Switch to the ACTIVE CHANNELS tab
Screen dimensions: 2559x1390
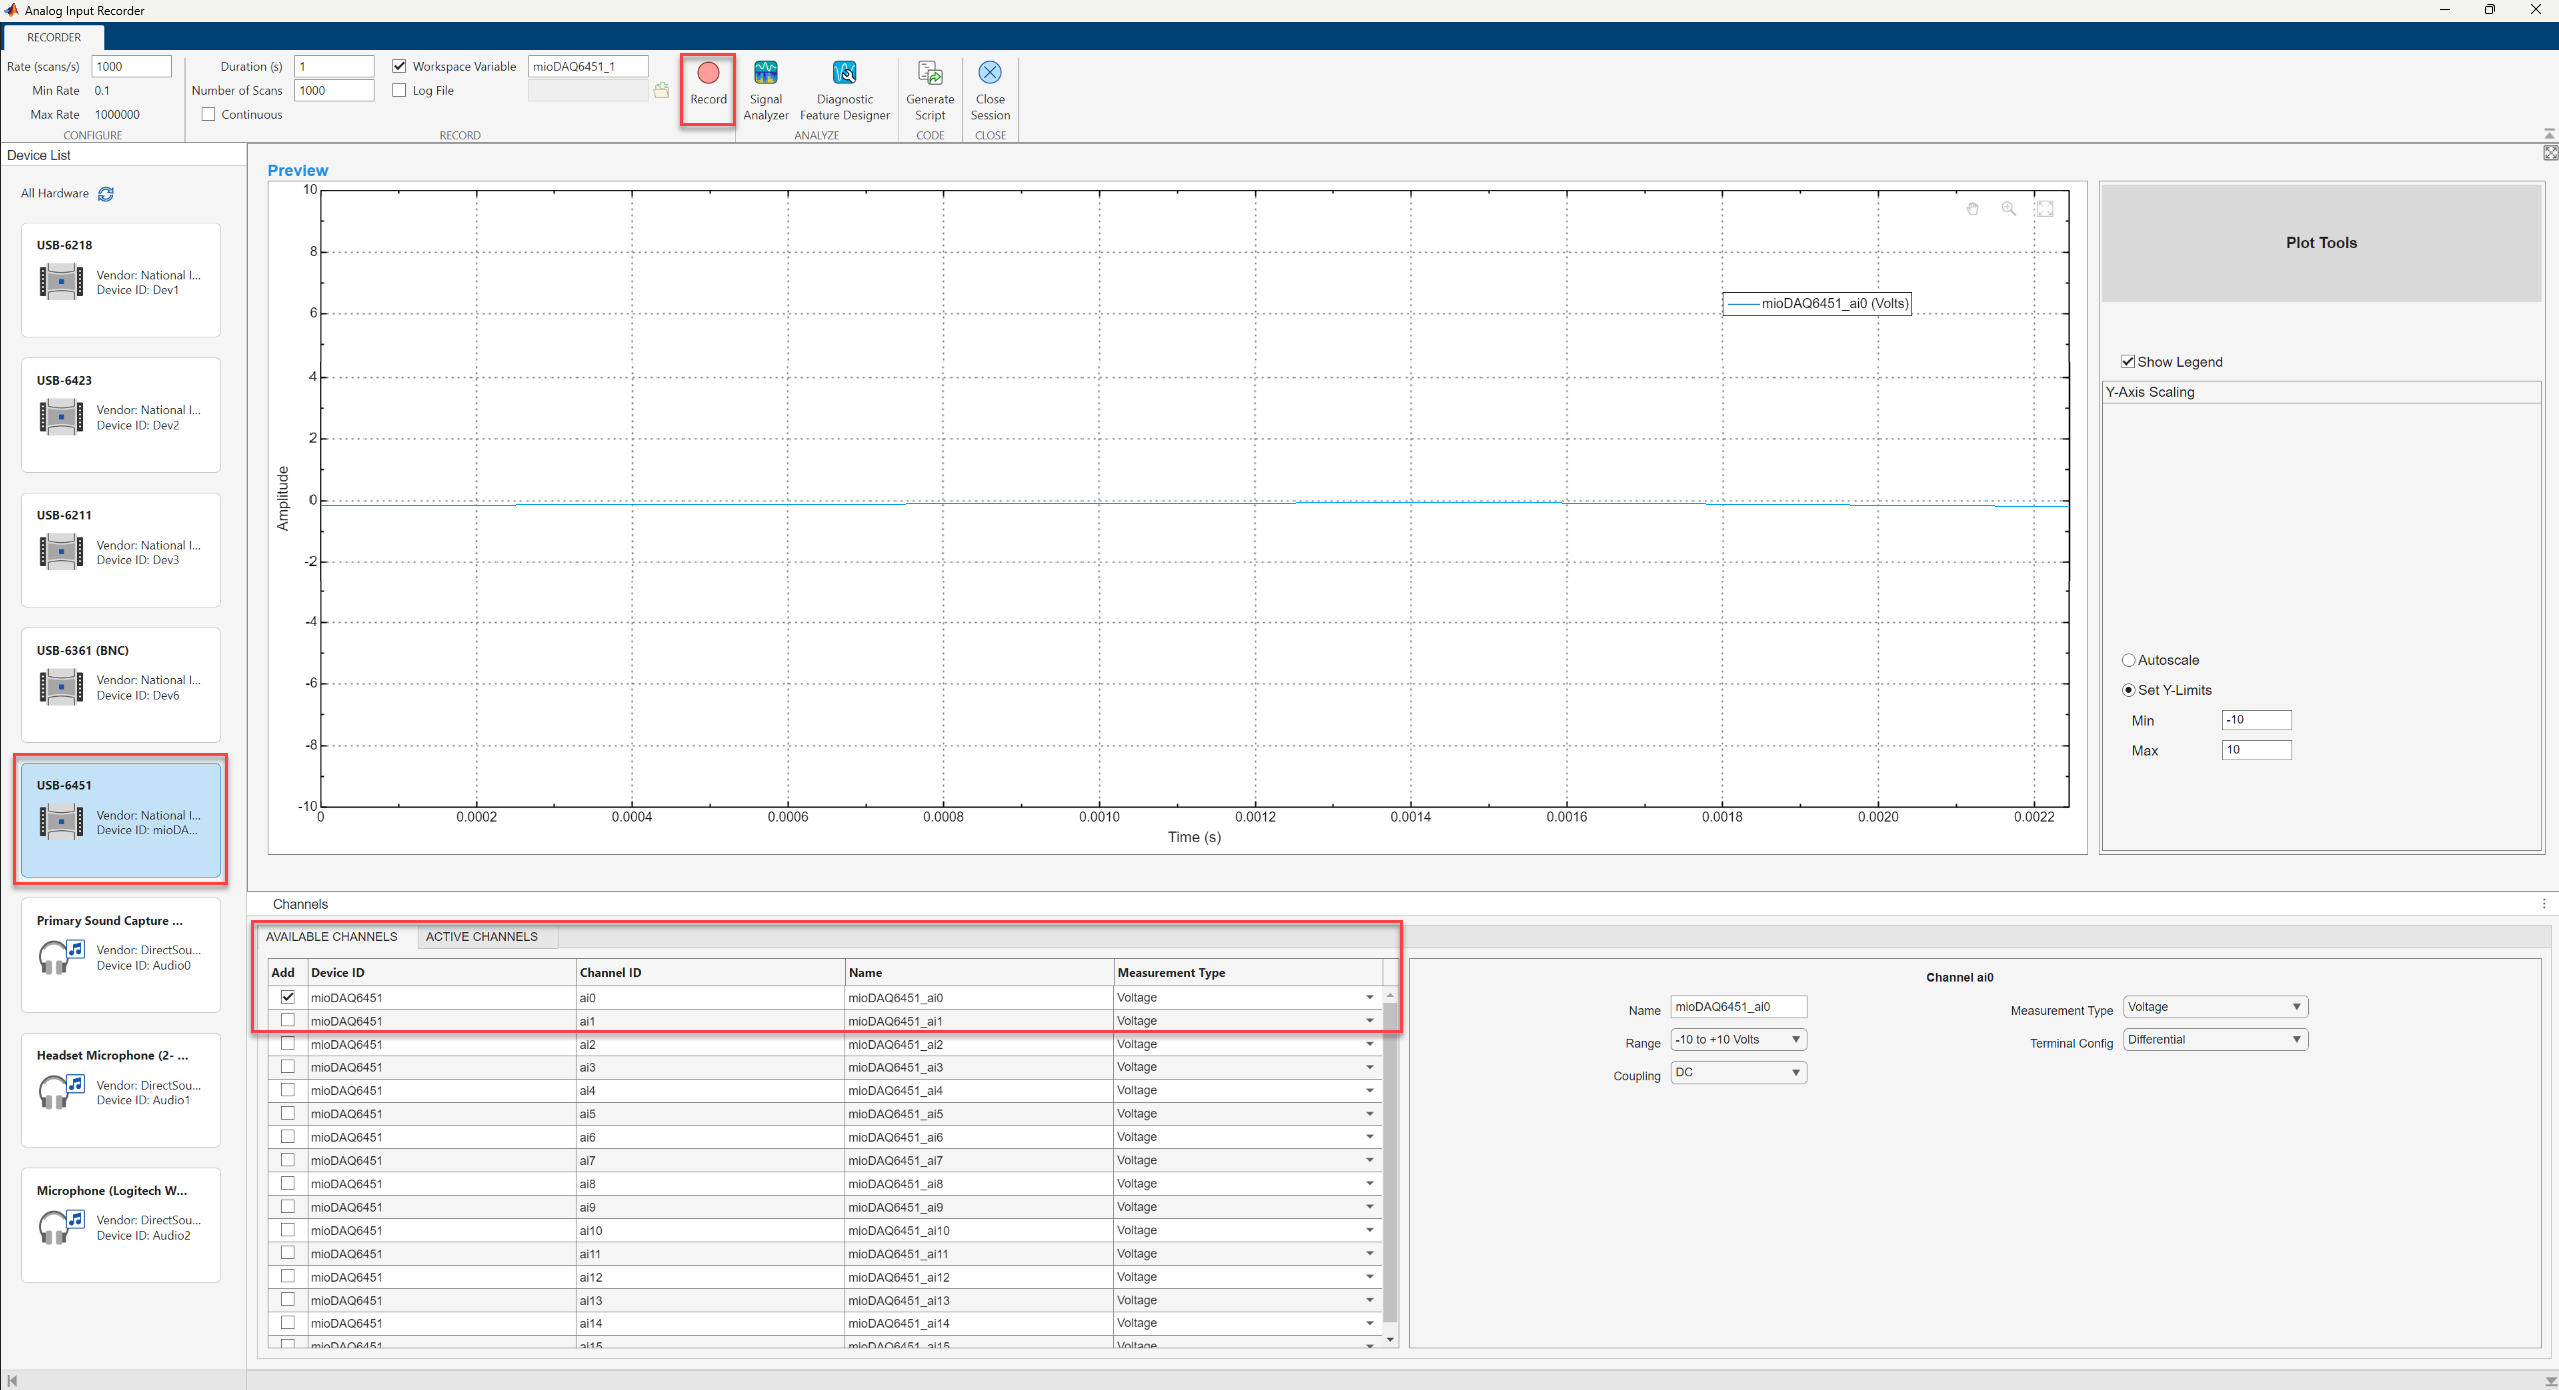point(483,936)
